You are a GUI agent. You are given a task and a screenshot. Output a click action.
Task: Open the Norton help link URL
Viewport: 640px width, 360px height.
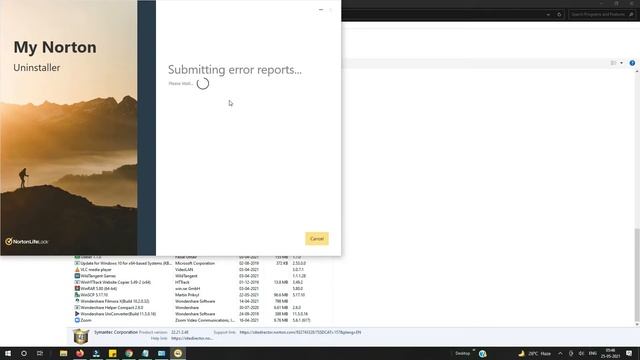(x=192, y=338)
